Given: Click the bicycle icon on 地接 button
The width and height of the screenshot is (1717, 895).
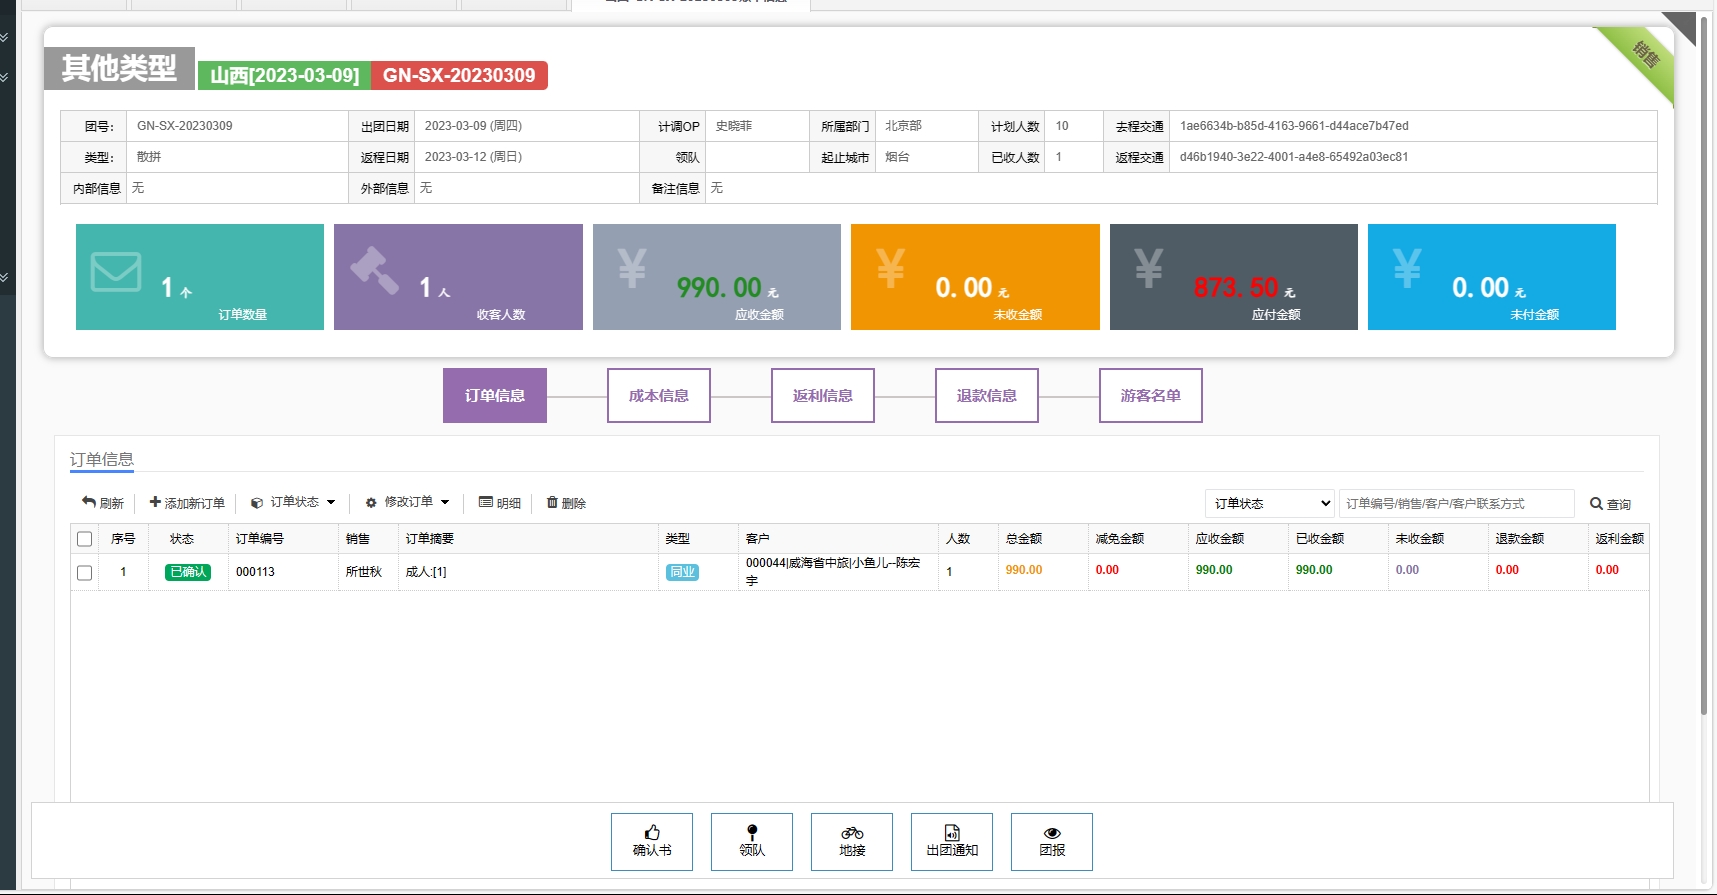Looking at the screenshot, I should 852,832.
